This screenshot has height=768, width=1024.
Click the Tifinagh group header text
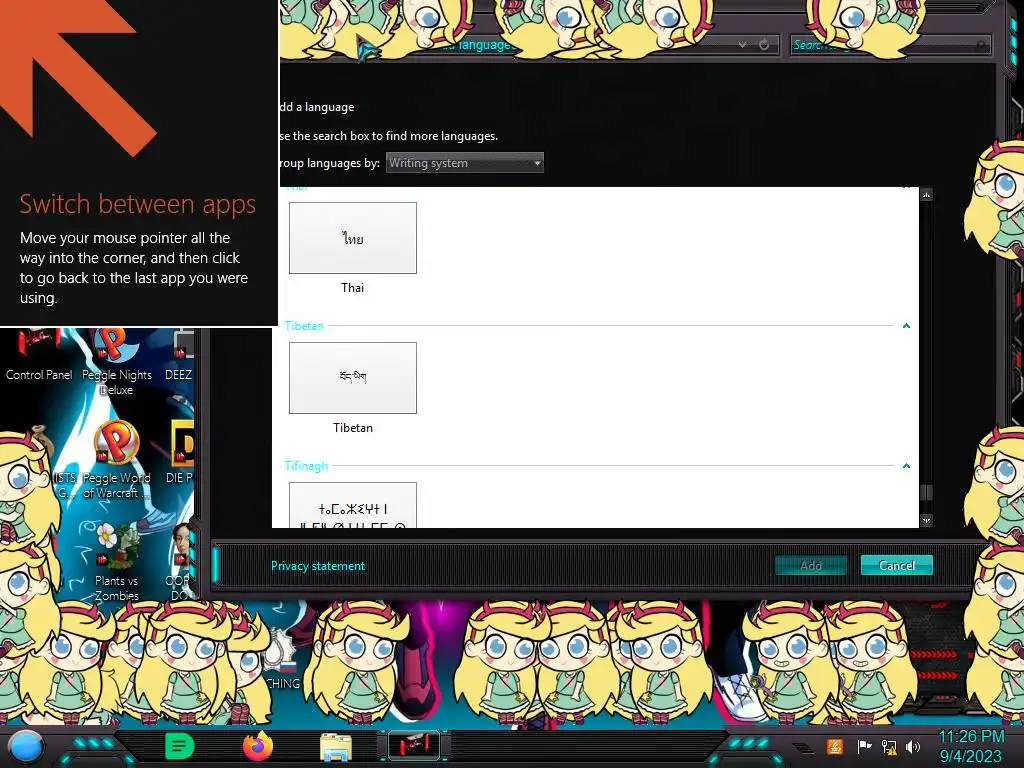tap(306, 466)
